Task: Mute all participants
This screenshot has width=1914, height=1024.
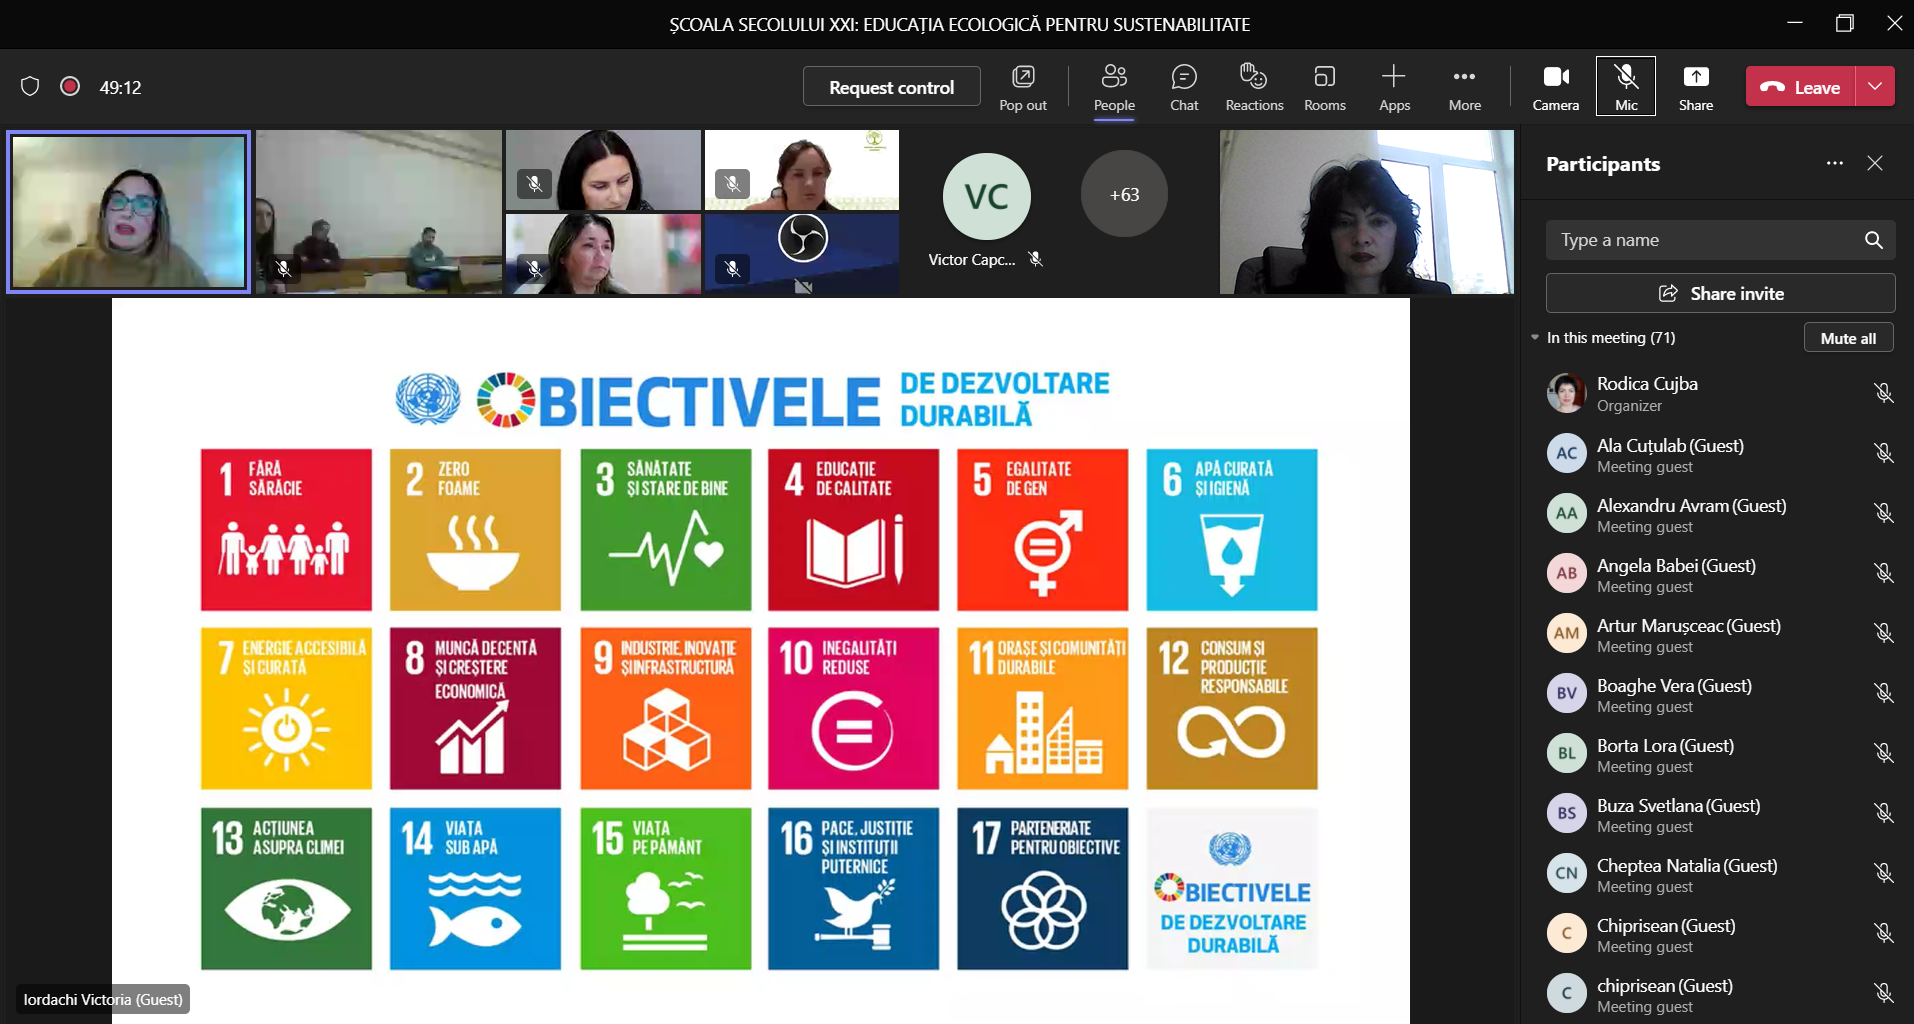Action: point(1848,338)
